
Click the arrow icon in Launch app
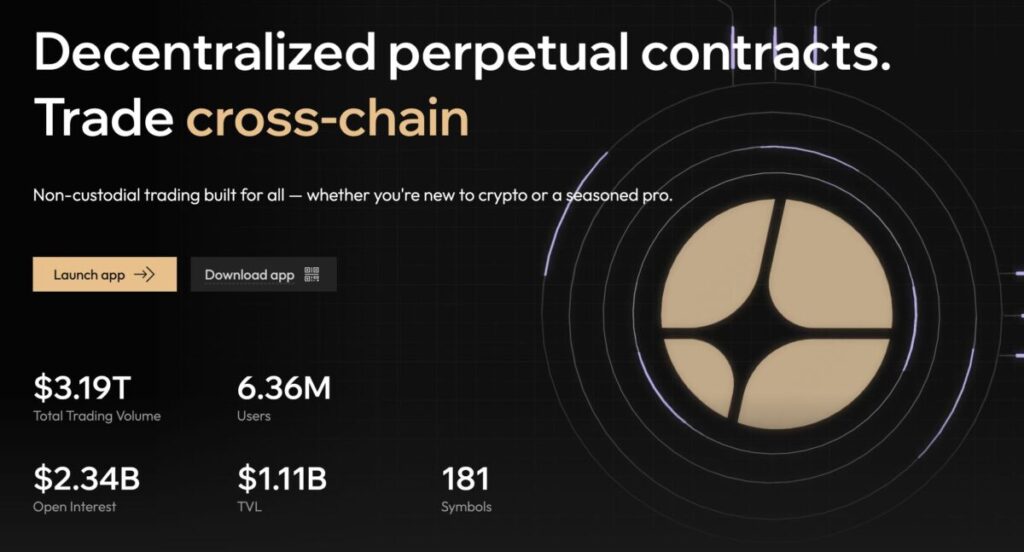[x=144, y=275]
